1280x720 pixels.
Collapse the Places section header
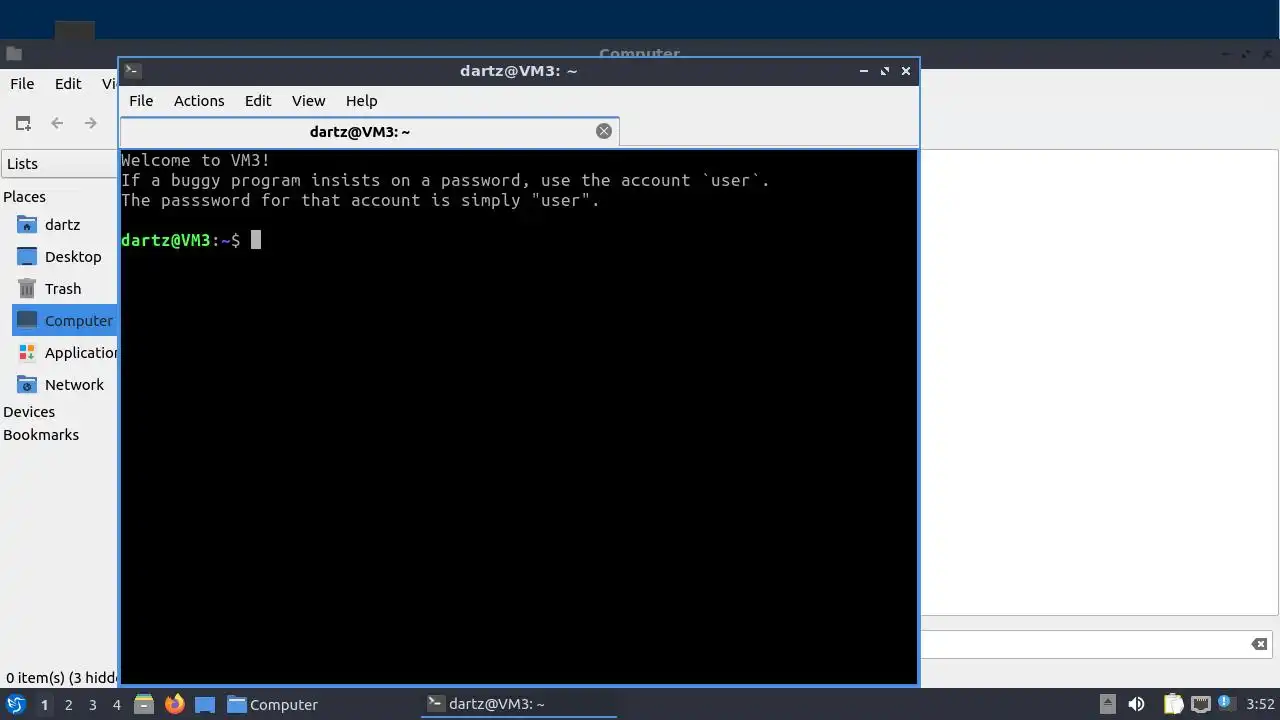pyautogui.click(x=25, y=197)
